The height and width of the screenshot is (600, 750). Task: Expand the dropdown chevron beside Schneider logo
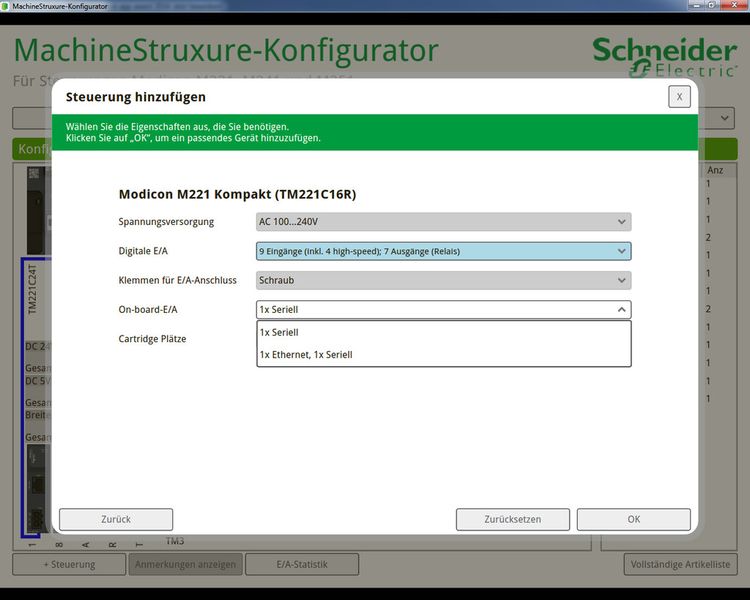725,118
